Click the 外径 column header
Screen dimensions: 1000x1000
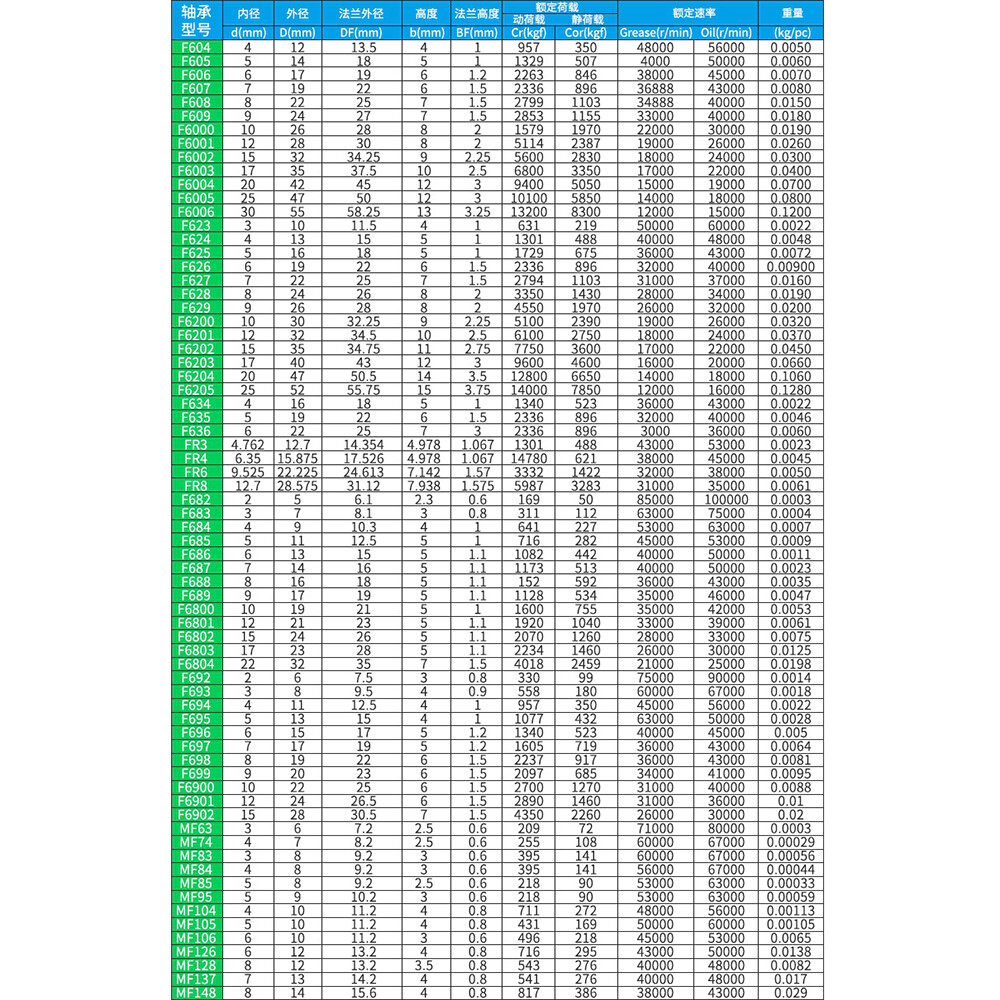pos(297,13)
